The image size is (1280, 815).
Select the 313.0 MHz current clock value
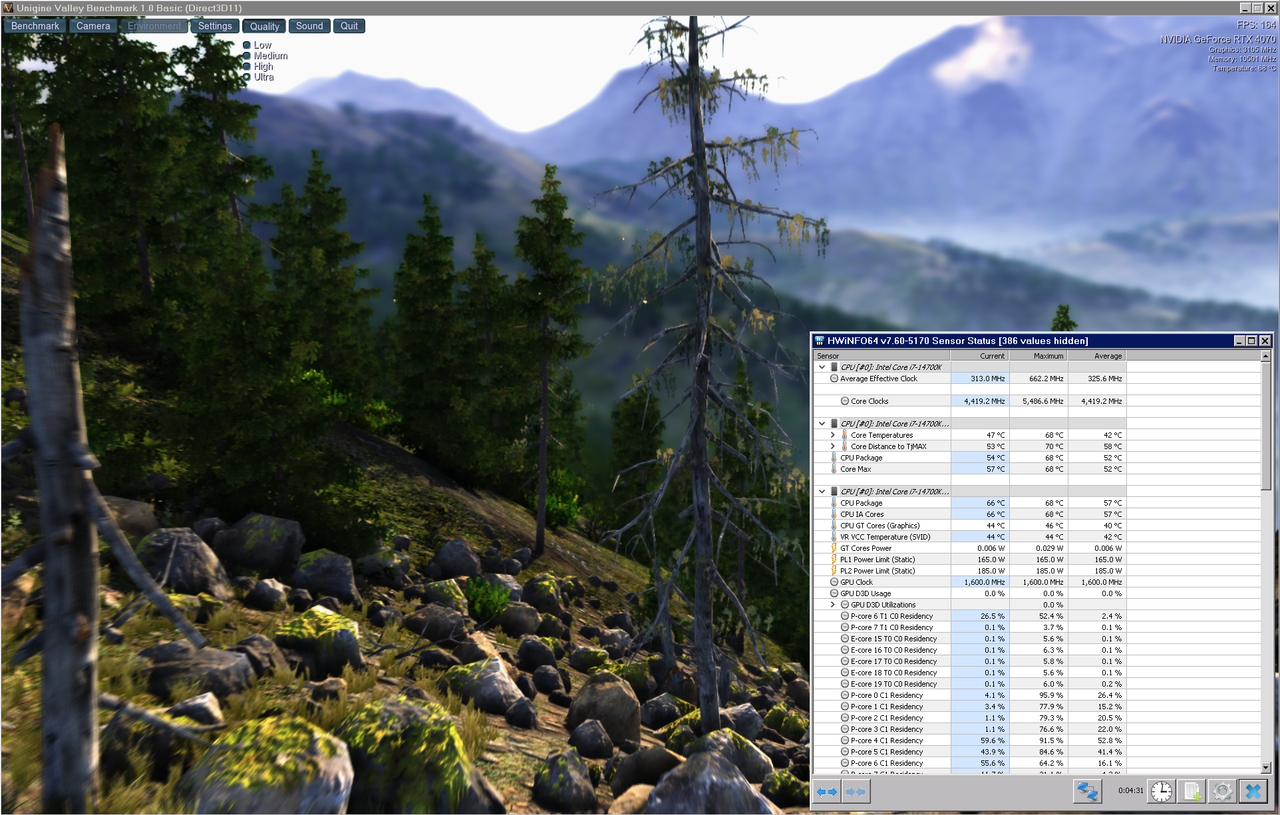[x=979, y=379]
